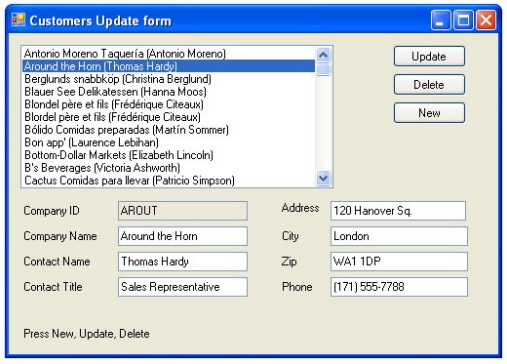Select Antonio Moreno Taquería in the list

(168, 53)
